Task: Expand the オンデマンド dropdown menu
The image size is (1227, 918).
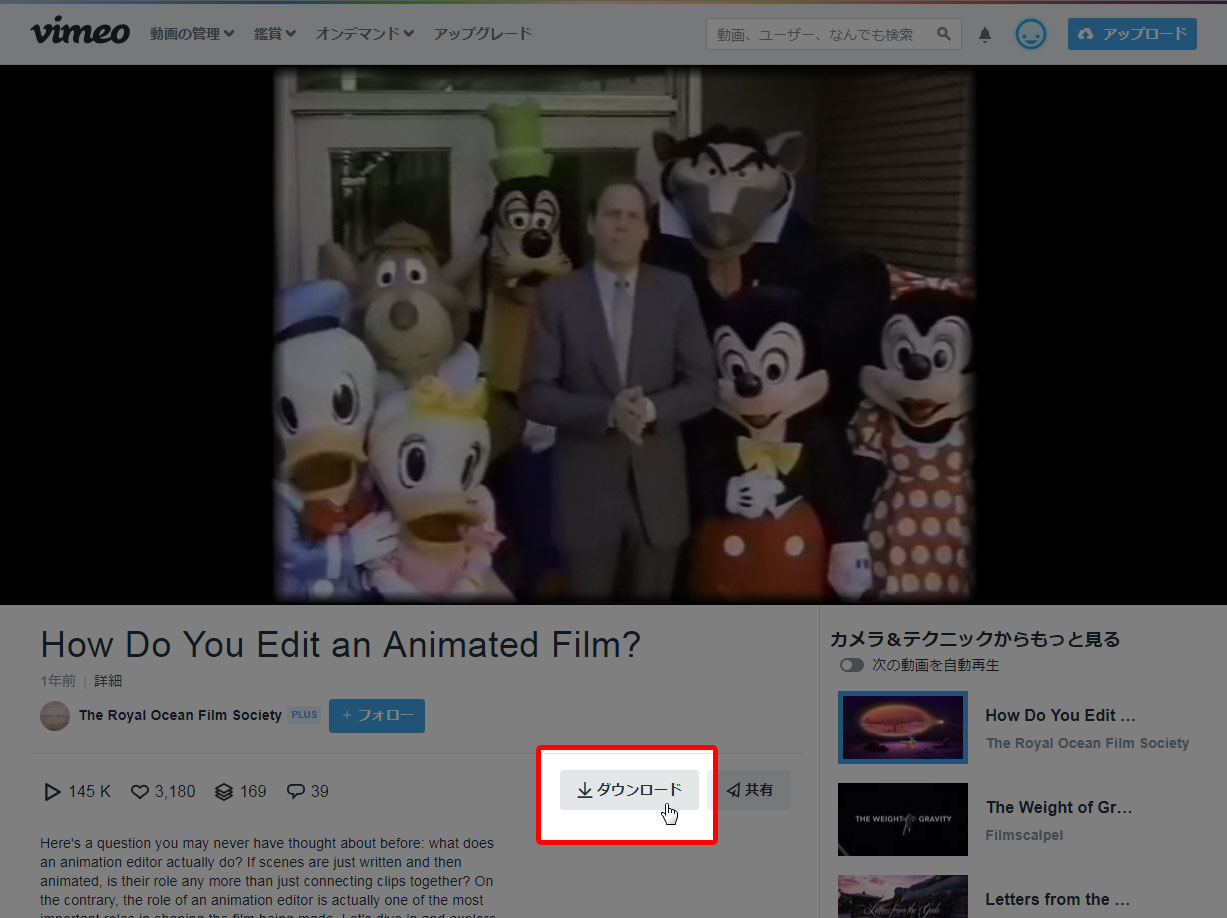Action: pos(364,34)
